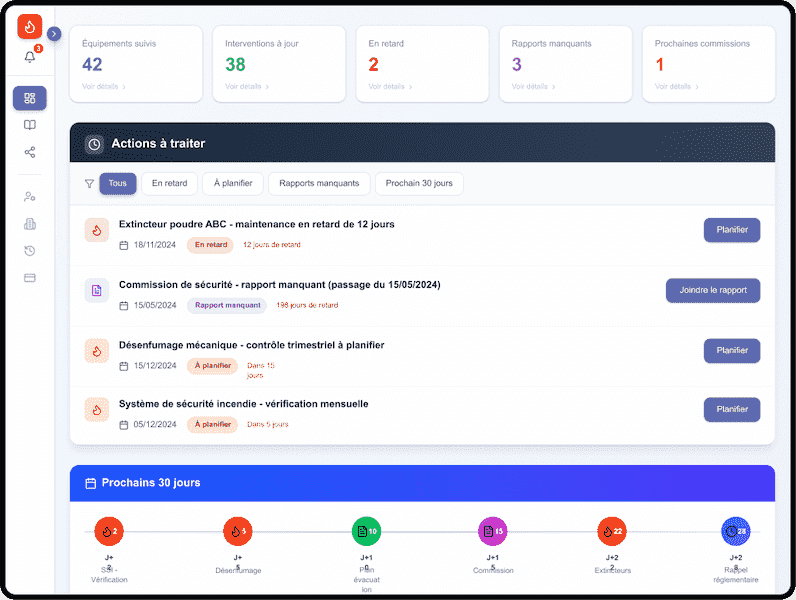The image size is (796, 600).
Task: Open the buildings icon in sidebar
Action: point(30,223)
